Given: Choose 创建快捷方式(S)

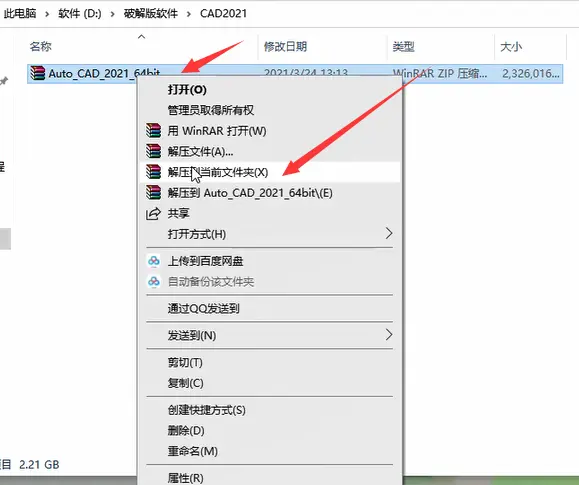Looking at the screenshot, I should (x=270, y=410).
